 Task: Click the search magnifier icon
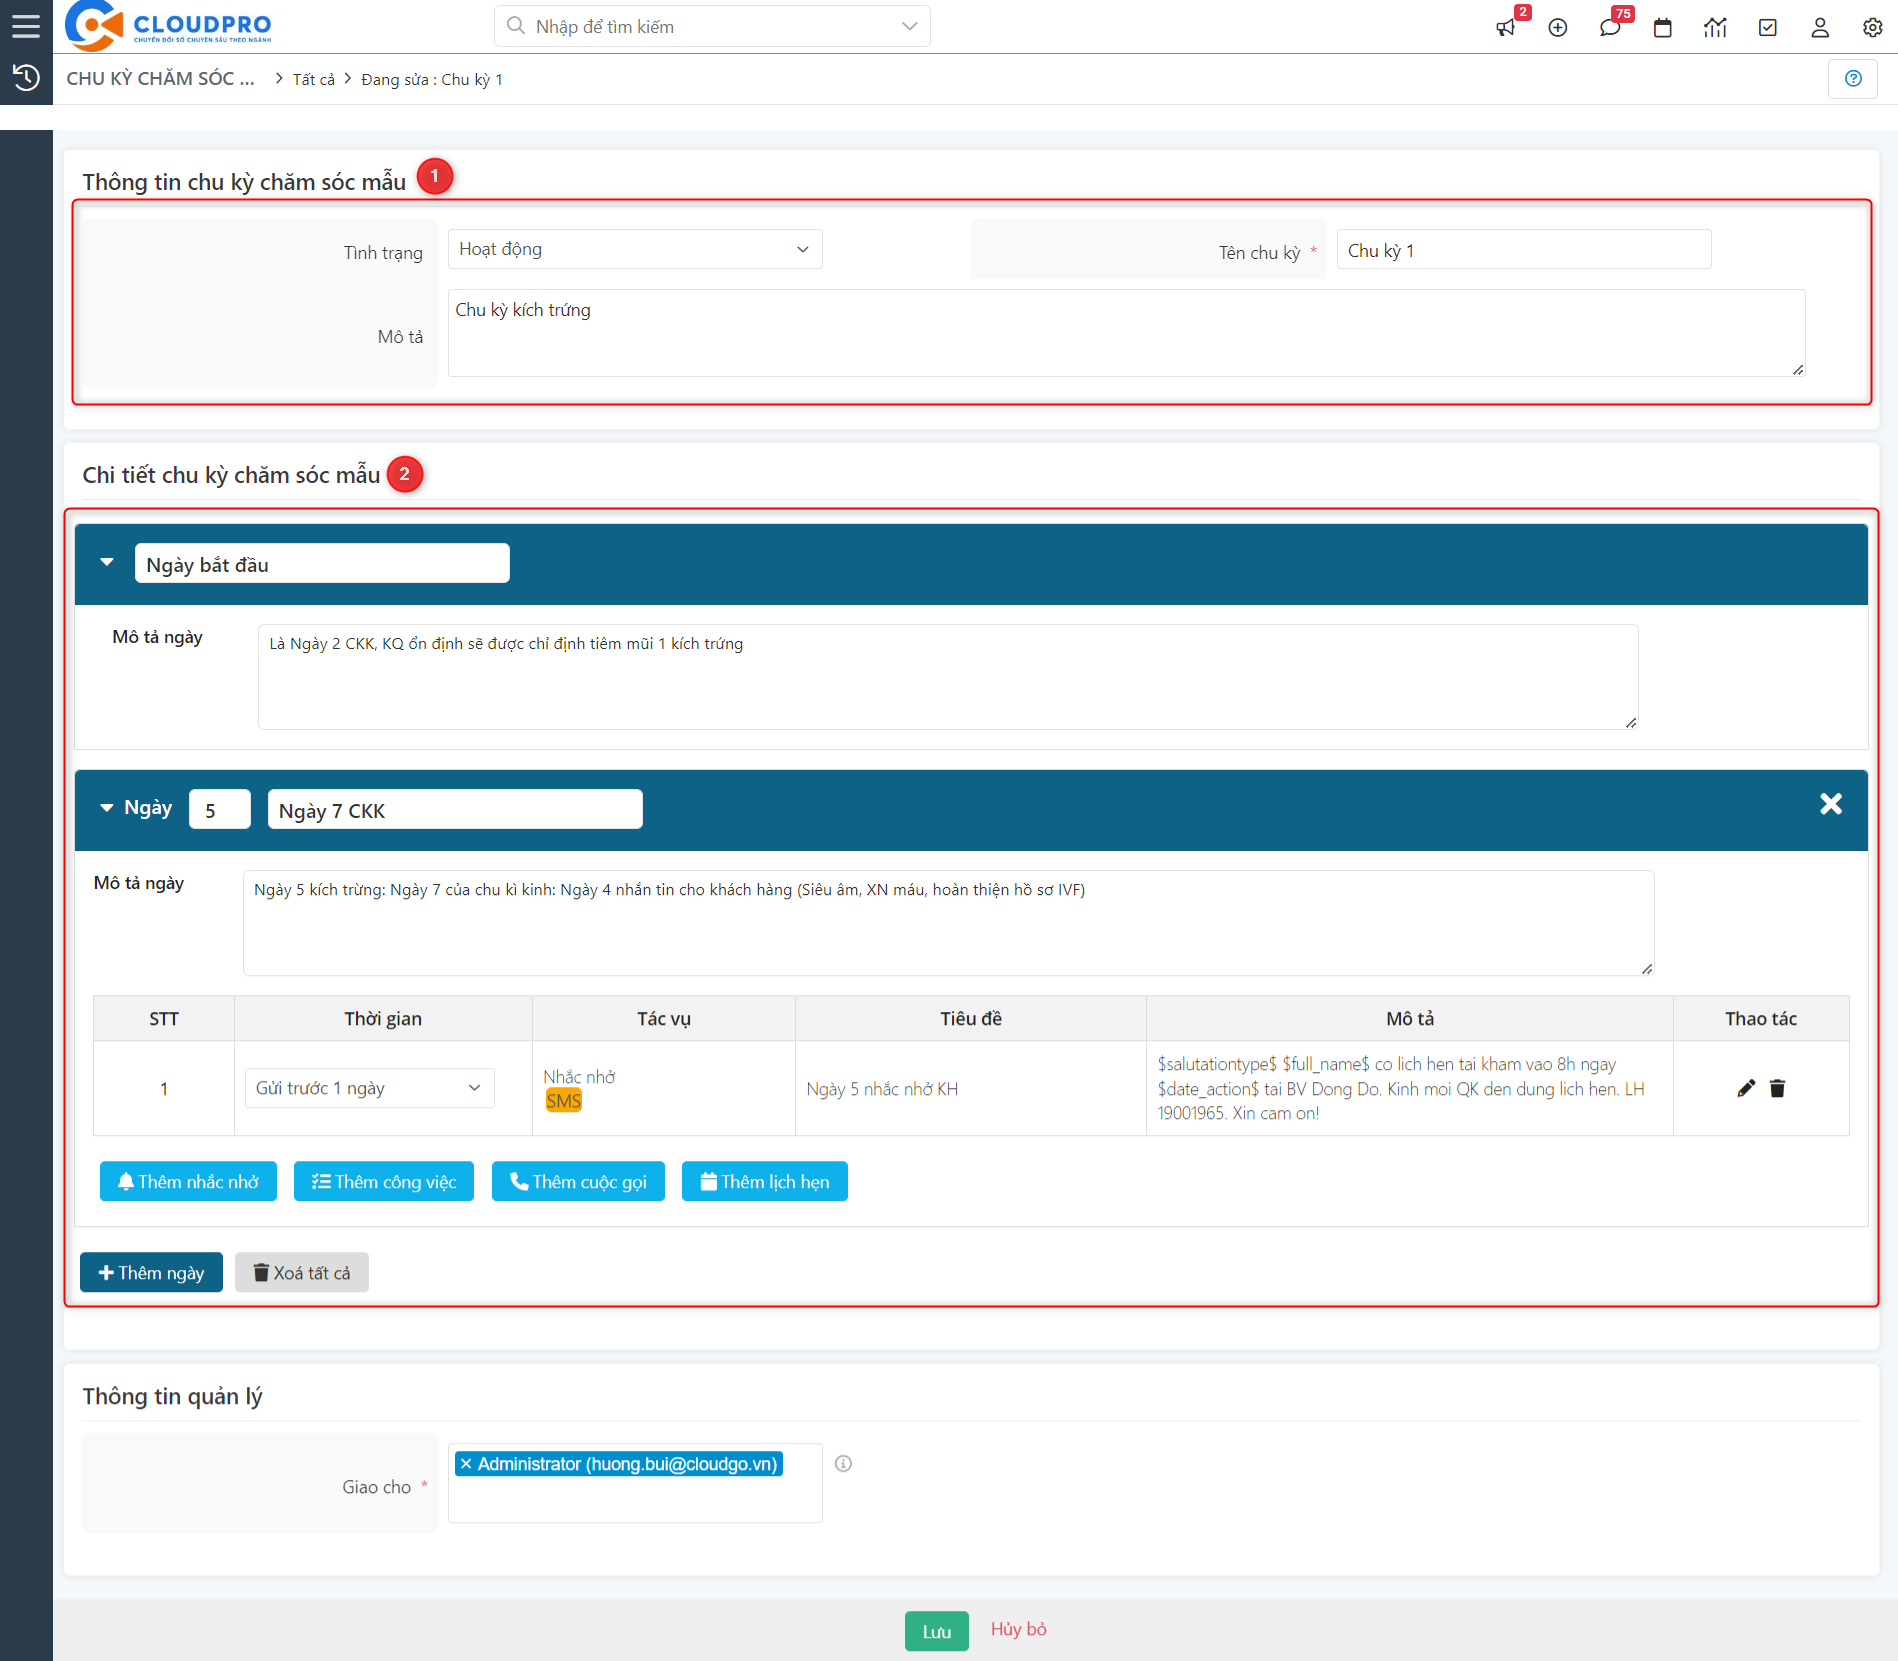coord(516,26)
